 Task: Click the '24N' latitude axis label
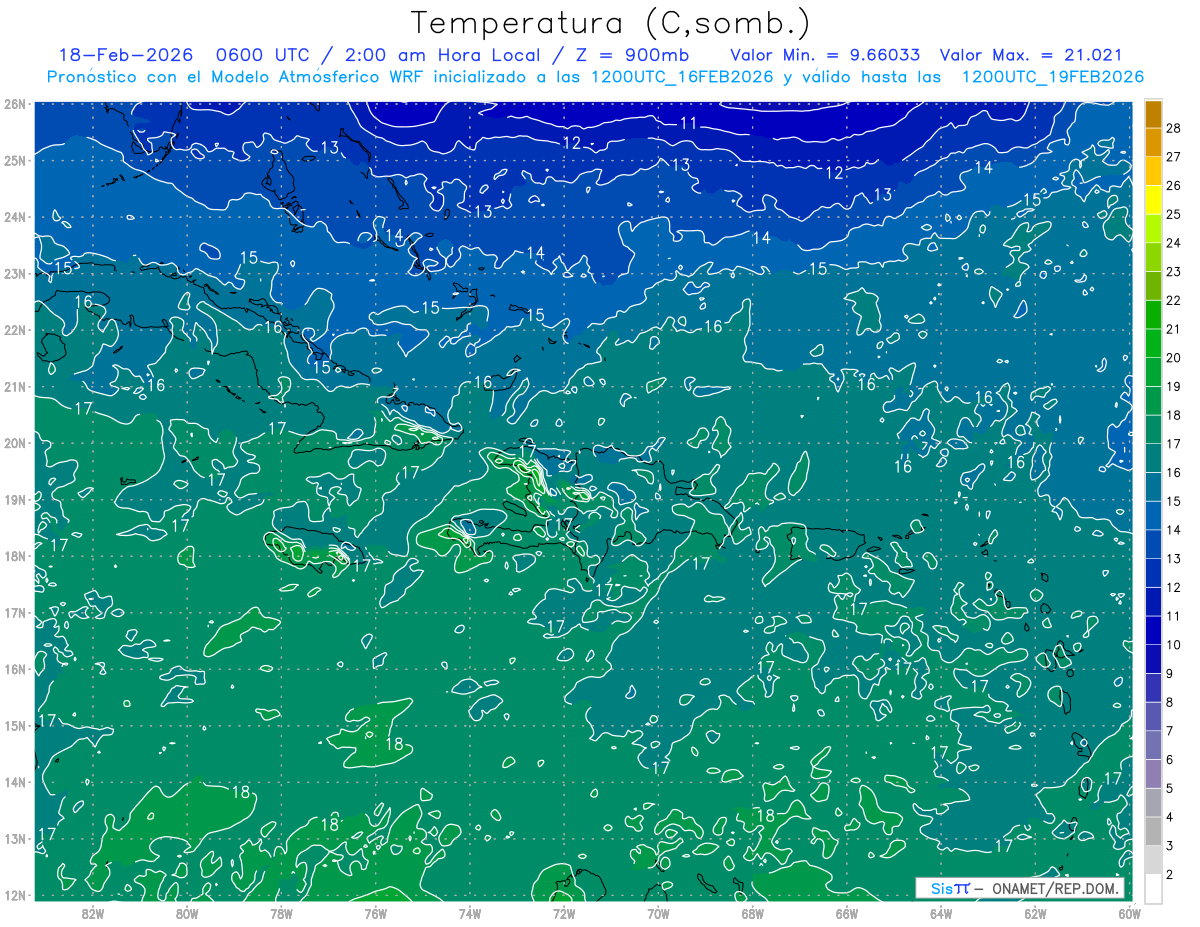click(15, 217)
